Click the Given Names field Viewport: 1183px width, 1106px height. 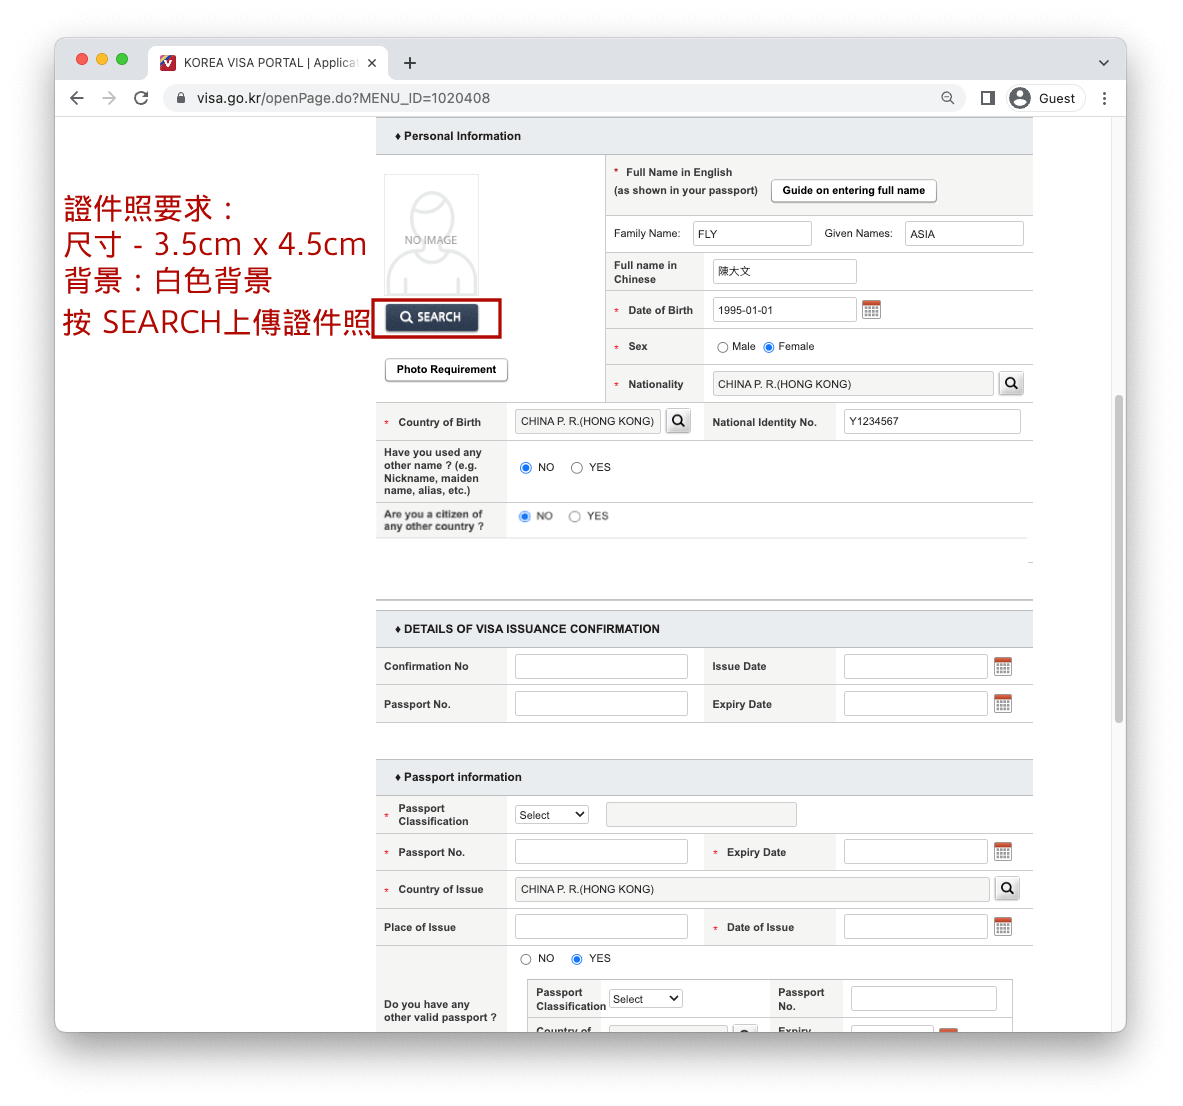[964, 234]
